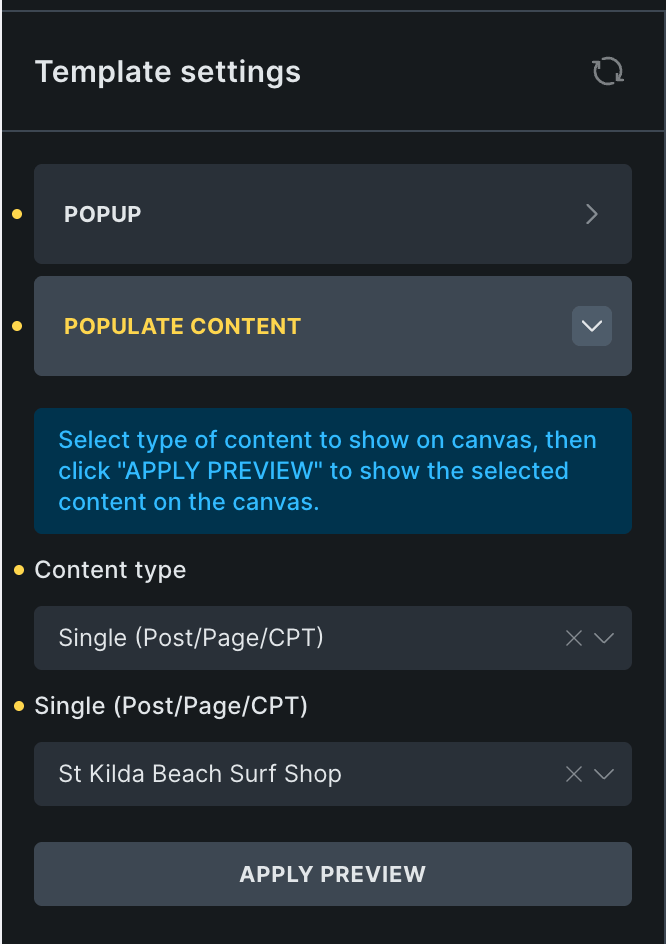Click the Single (Post/Page/CPT) label above the second field

(171, 706)
